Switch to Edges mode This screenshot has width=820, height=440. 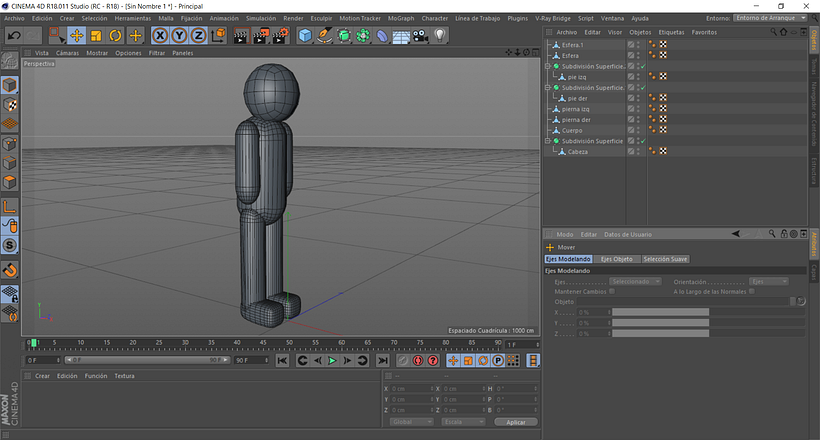[9, 163]
